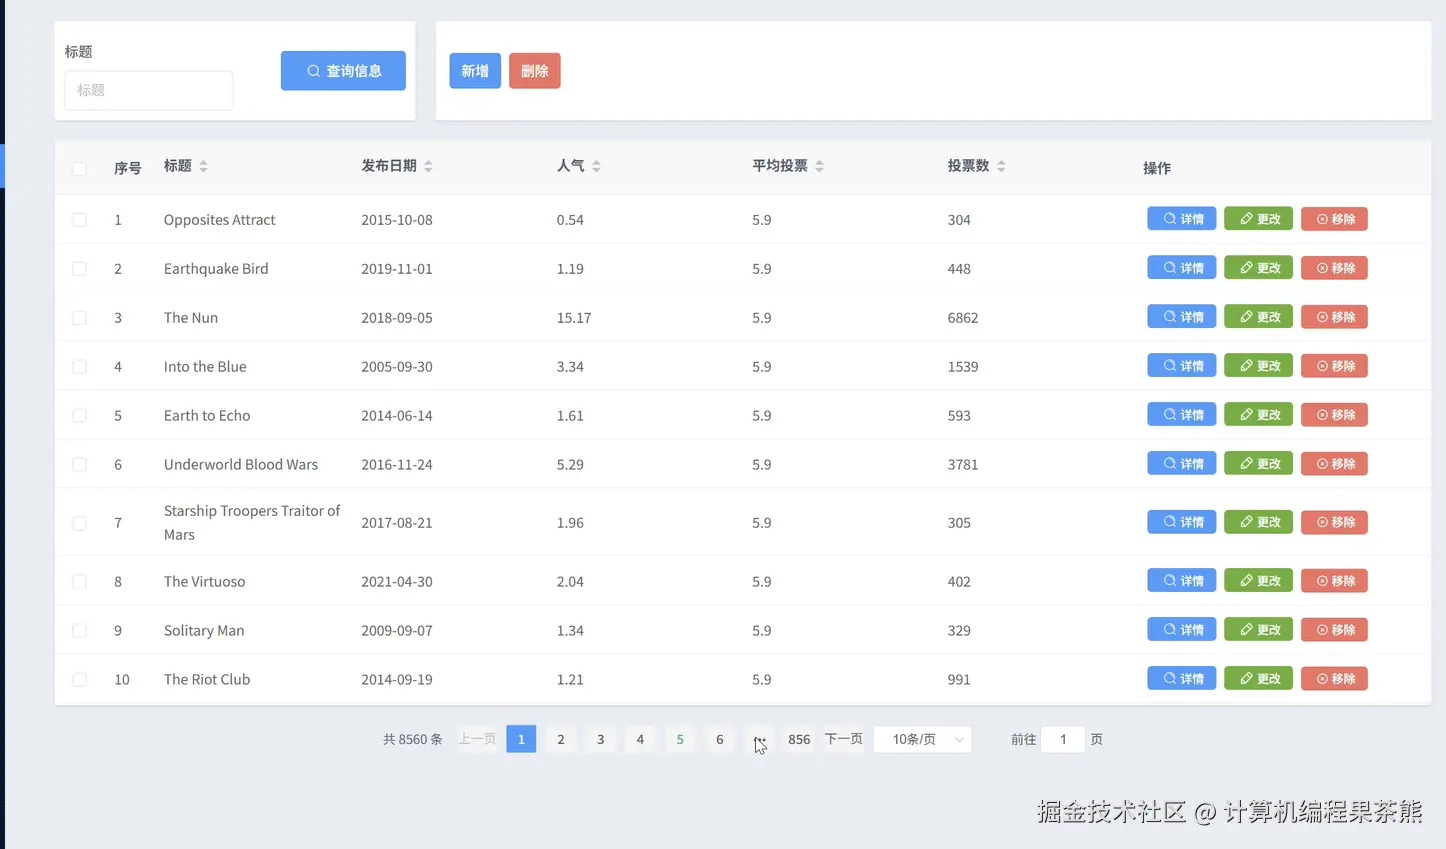Click inside the 标题 search input field
The image size is (1446, 849).
pyautogui.click(x=148, y=90)
